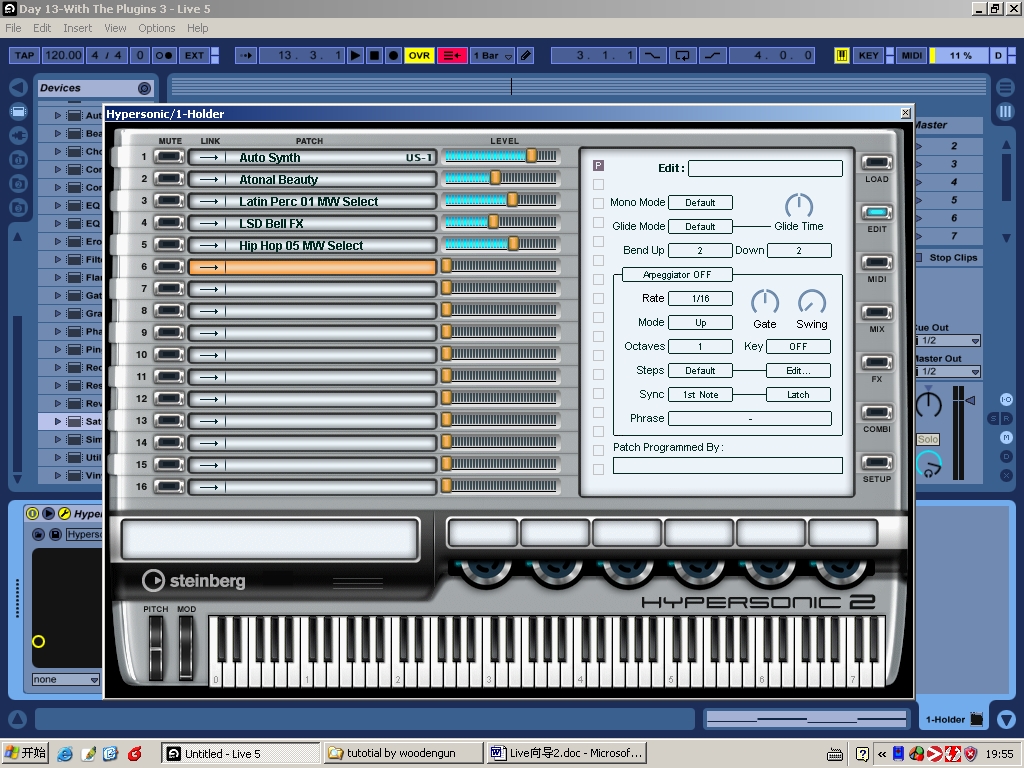Mute slot 1 Auto Synth
This screenshot has height=768, width=1024.
click(x=168, y=157)
